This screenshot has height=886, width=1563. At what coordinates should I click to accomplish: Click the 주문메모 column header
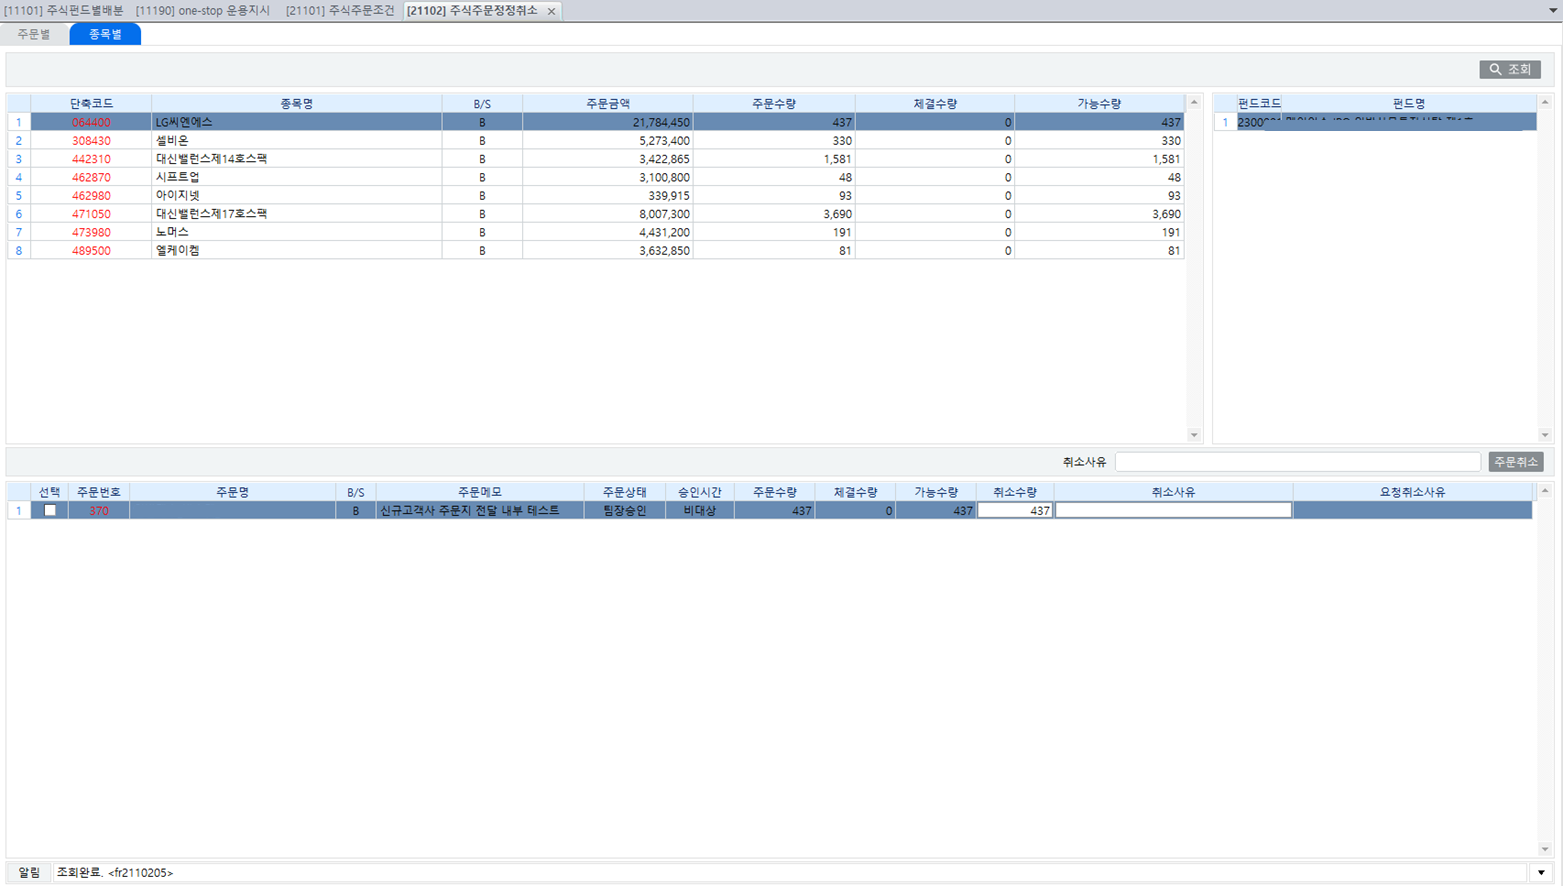(480, 492)
